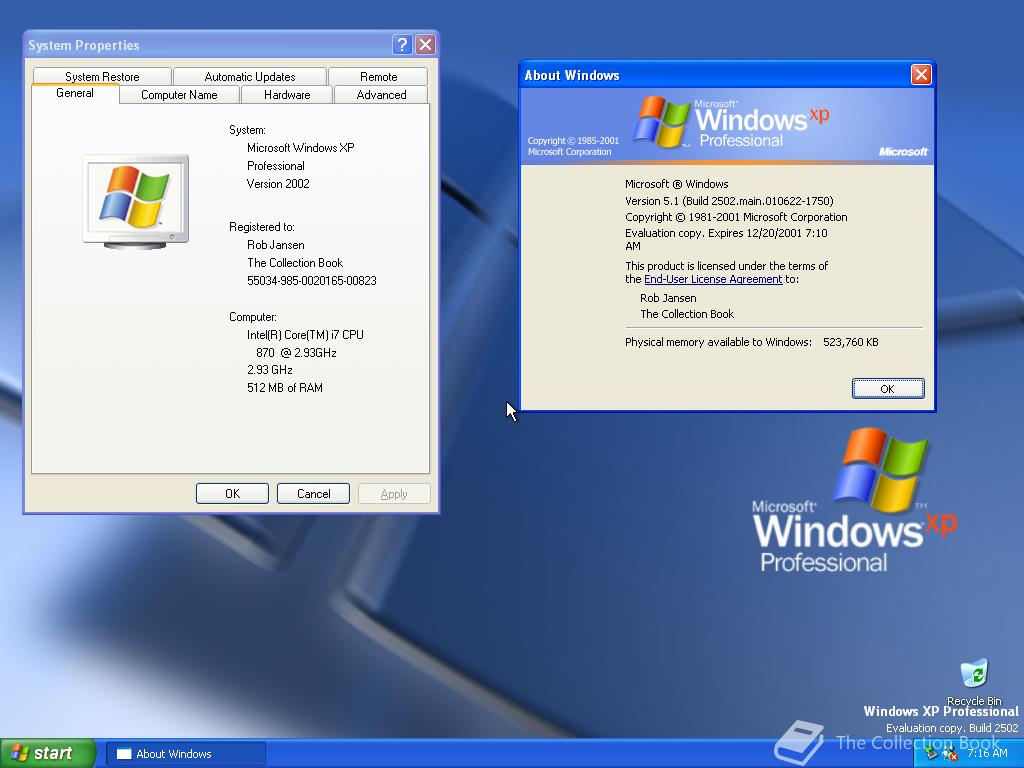Click 'Physical memory available to Windows:' label

click(x=718, y=342)
